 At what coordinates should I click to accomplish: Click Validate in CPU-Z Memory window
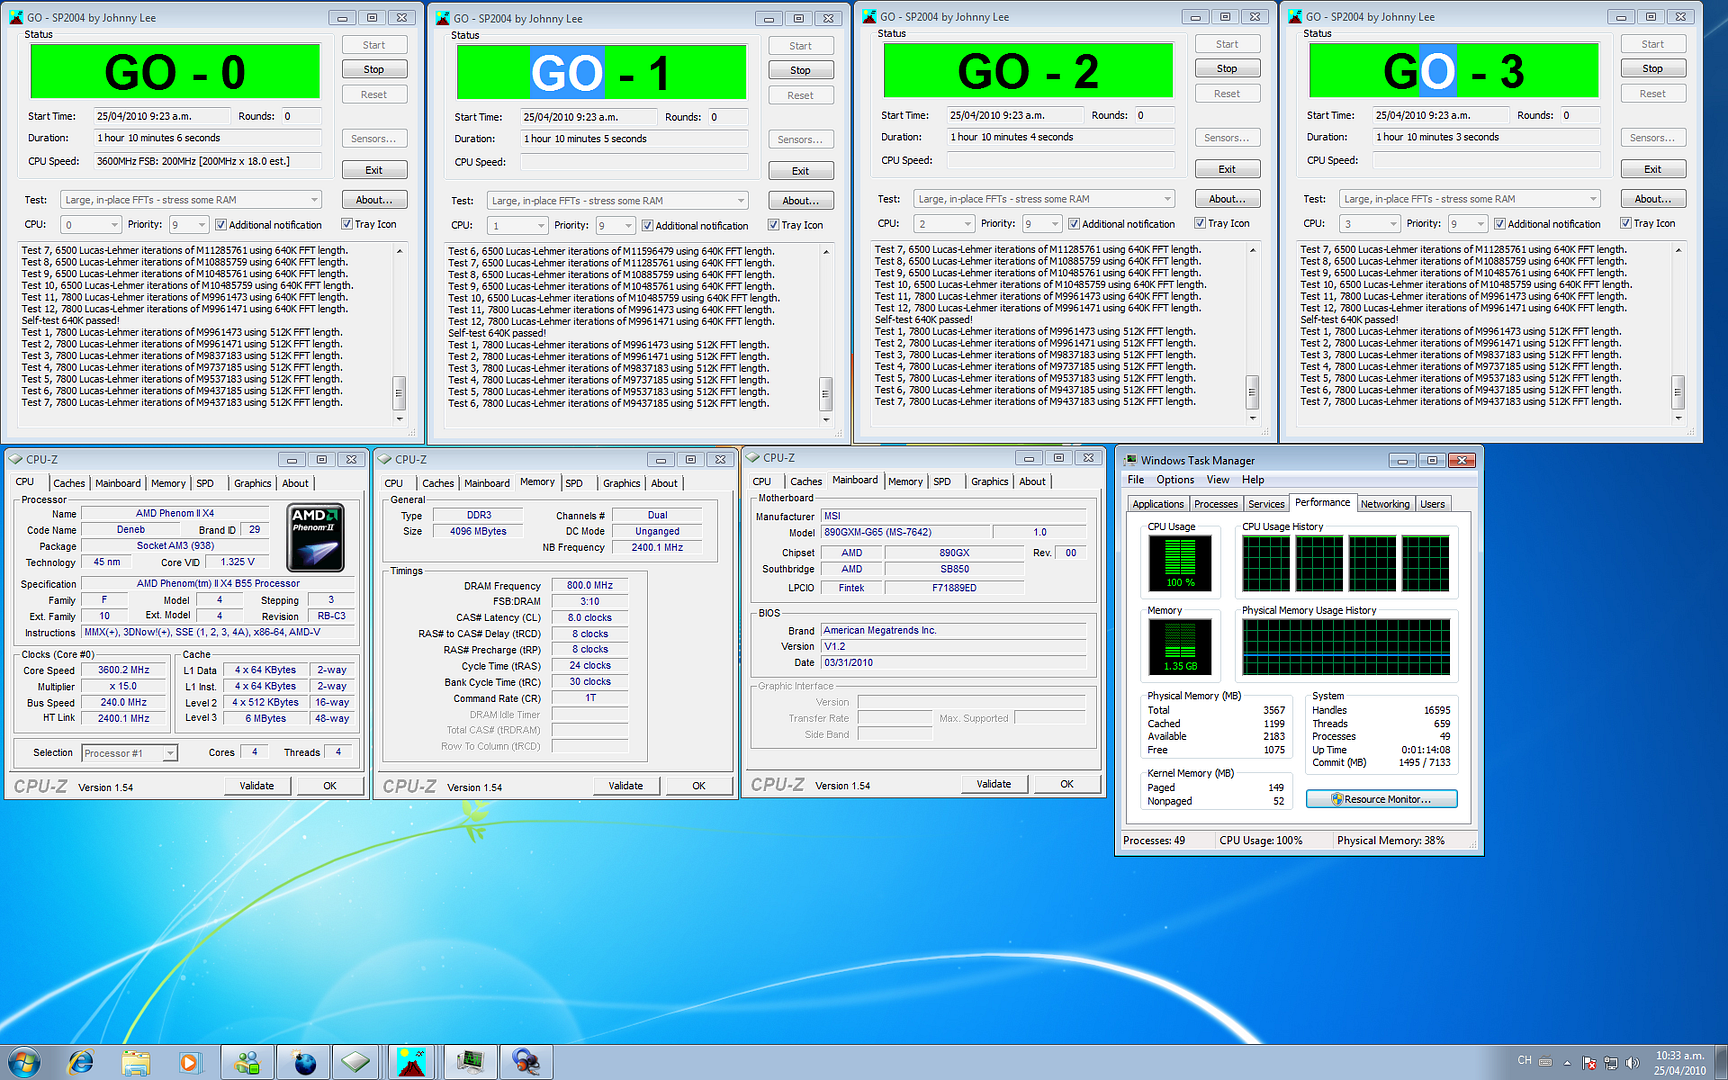[626, 786]
